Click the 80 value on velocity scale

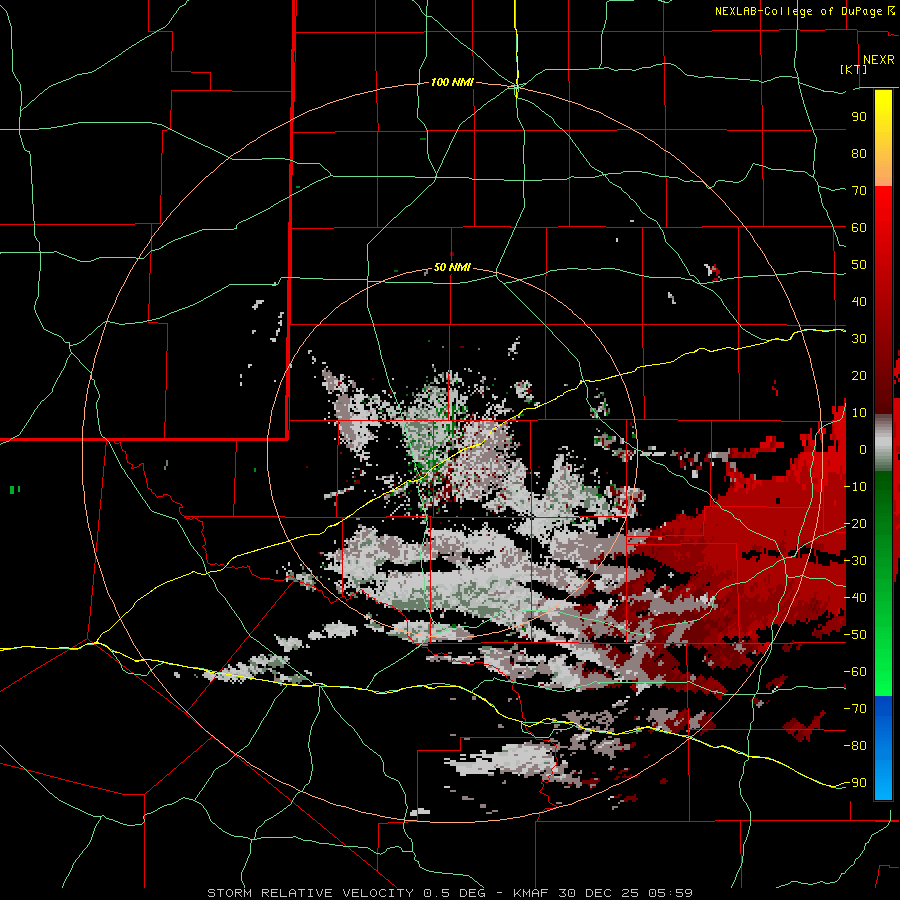pos(859,154)
